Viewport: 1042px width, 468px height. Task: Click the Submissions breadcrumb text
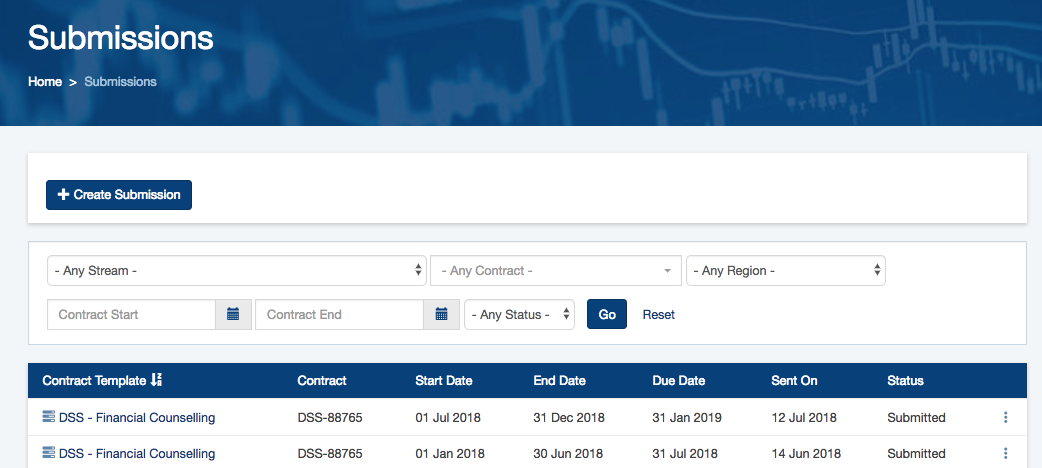click(x=120, y=82)
